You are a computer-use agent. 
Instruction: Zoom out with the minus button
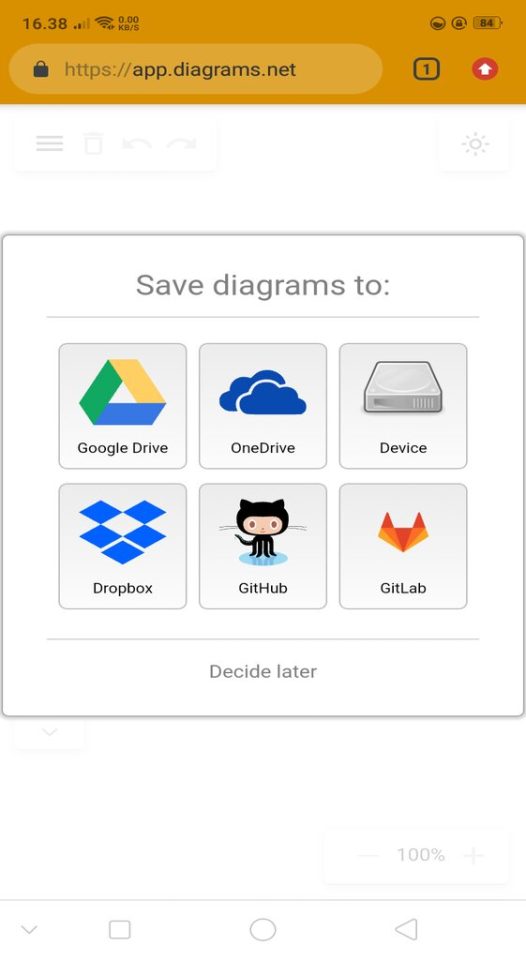pyautogui.click(x=369, y=855)
